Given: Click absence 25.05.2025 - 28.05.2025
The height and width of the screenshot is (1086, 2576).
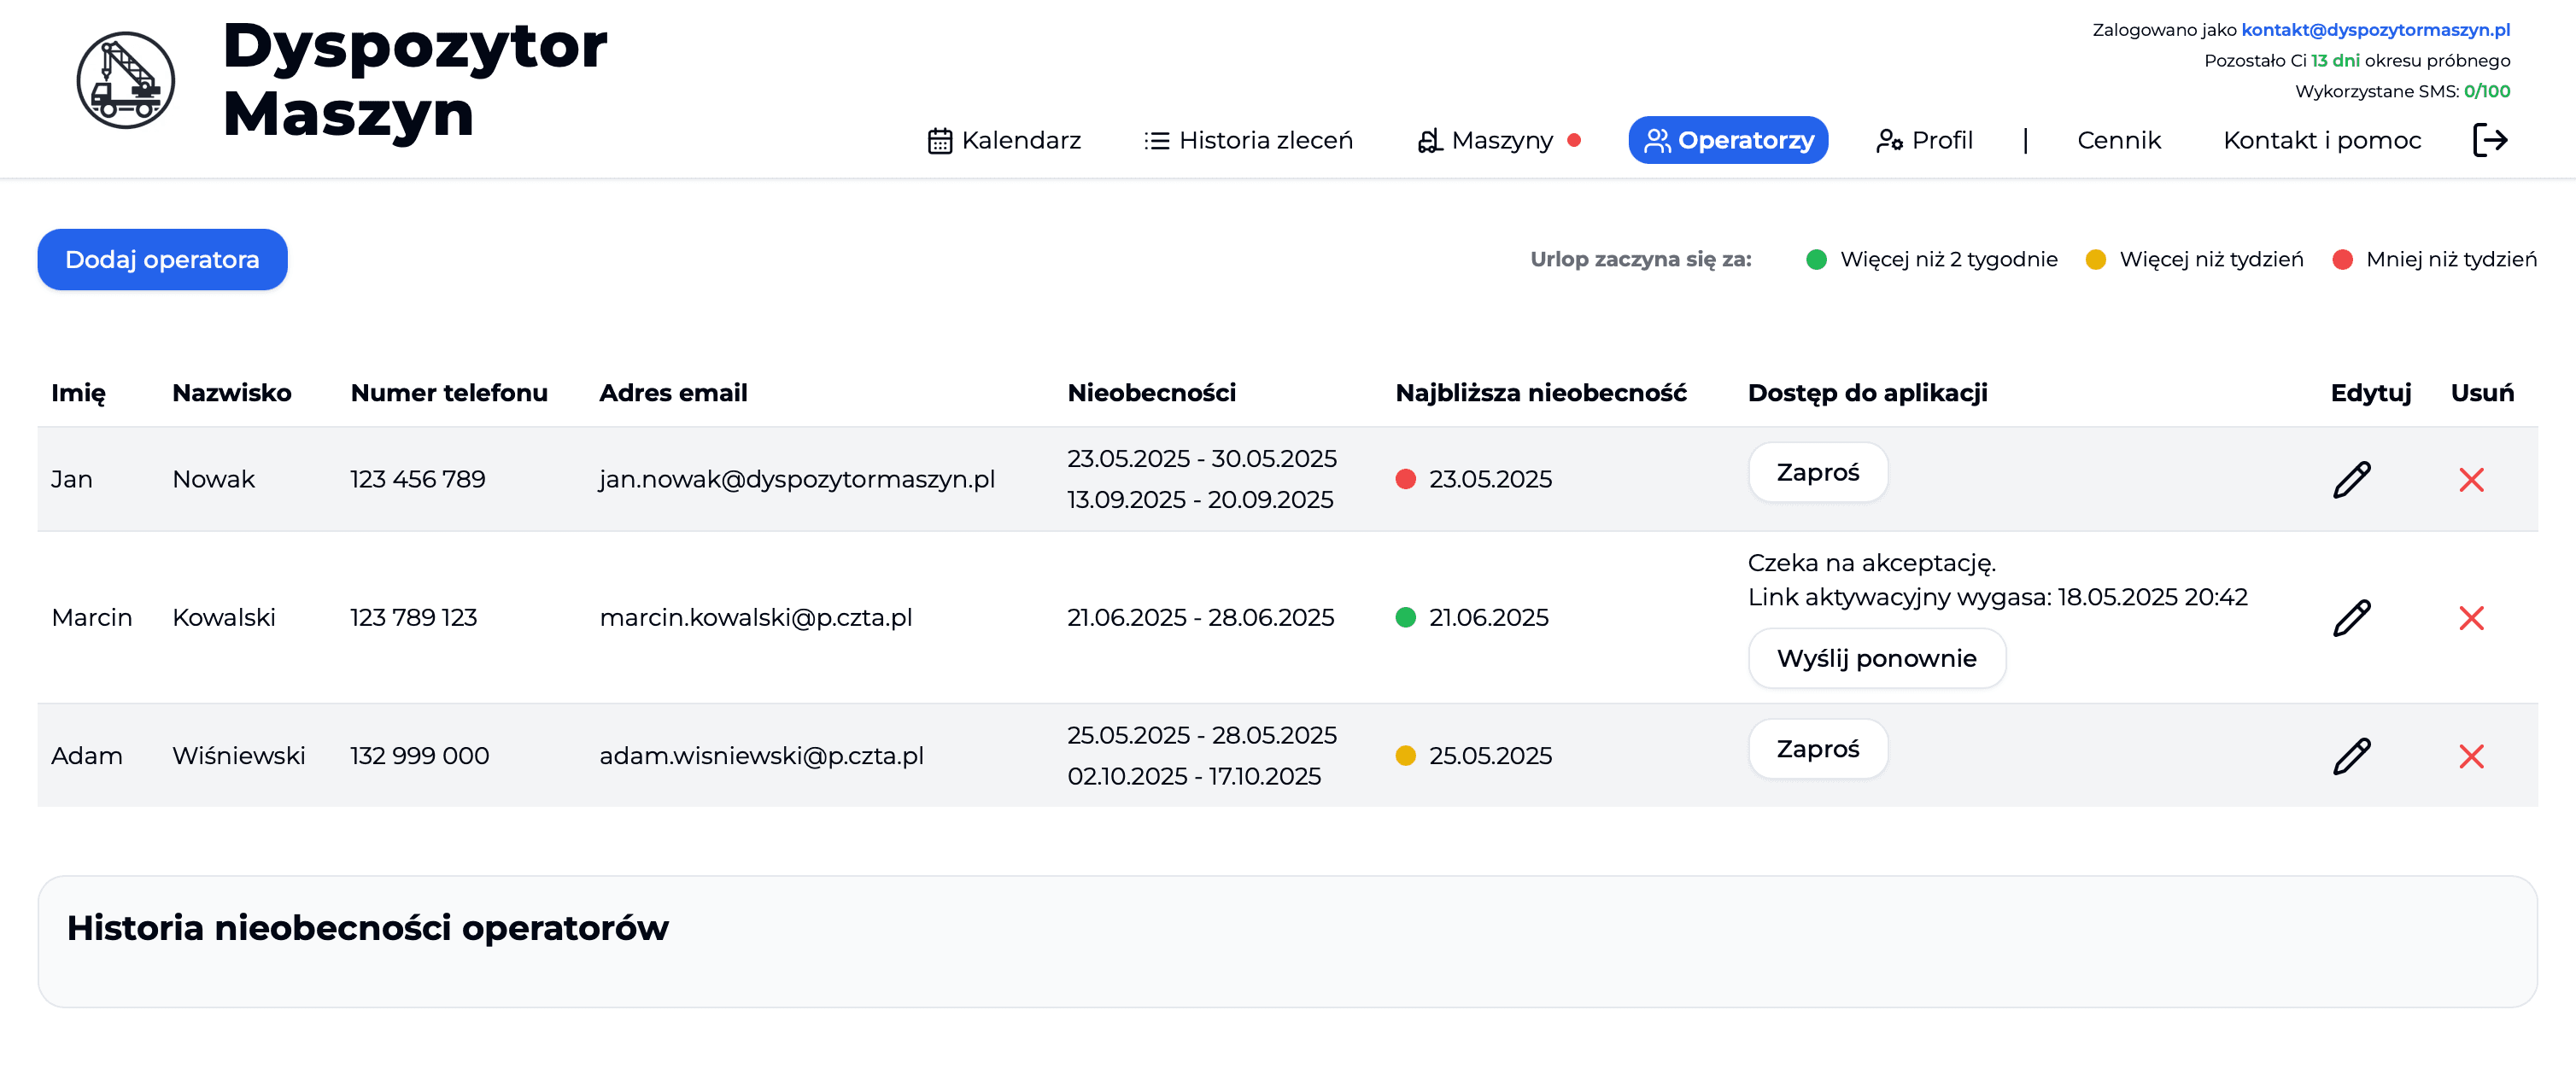Looking at the screenshot, I should (x=1202, y=736).
